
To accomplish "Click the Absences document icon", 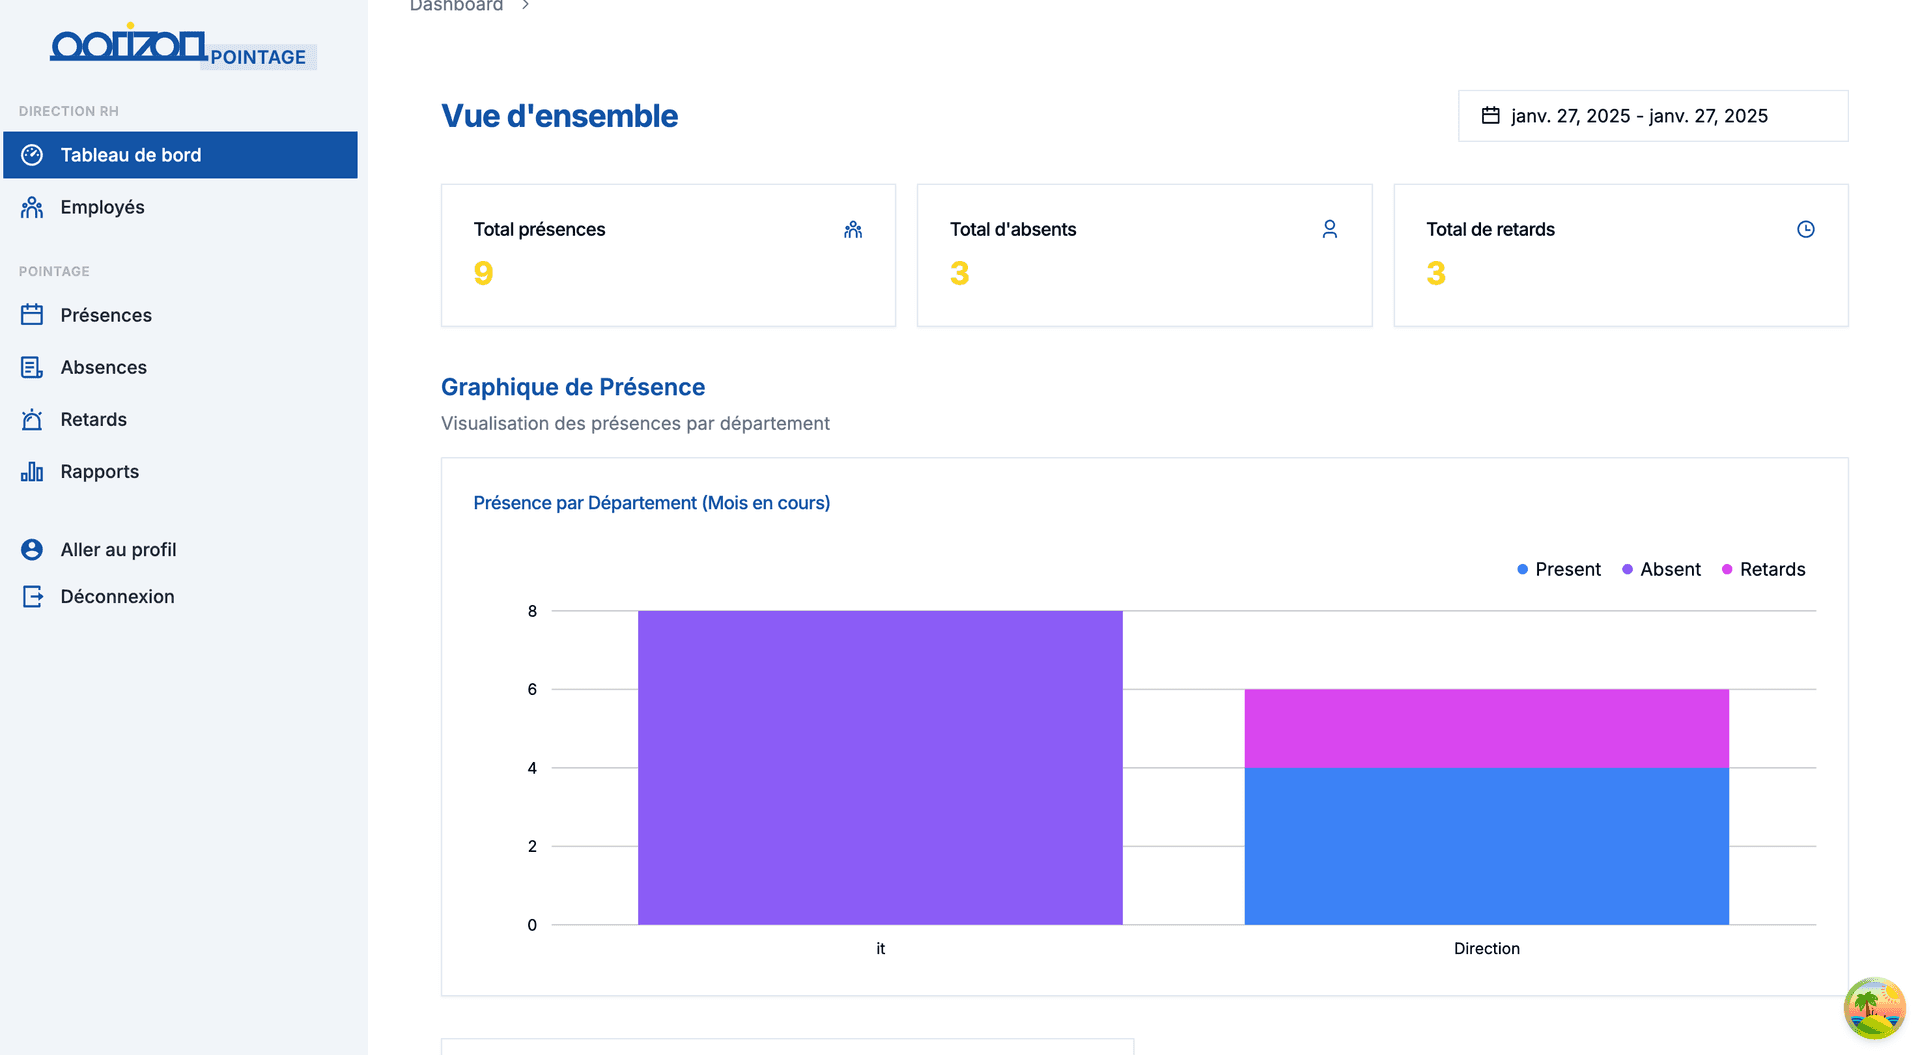I will pyautogui.click(x=31, y=367).
